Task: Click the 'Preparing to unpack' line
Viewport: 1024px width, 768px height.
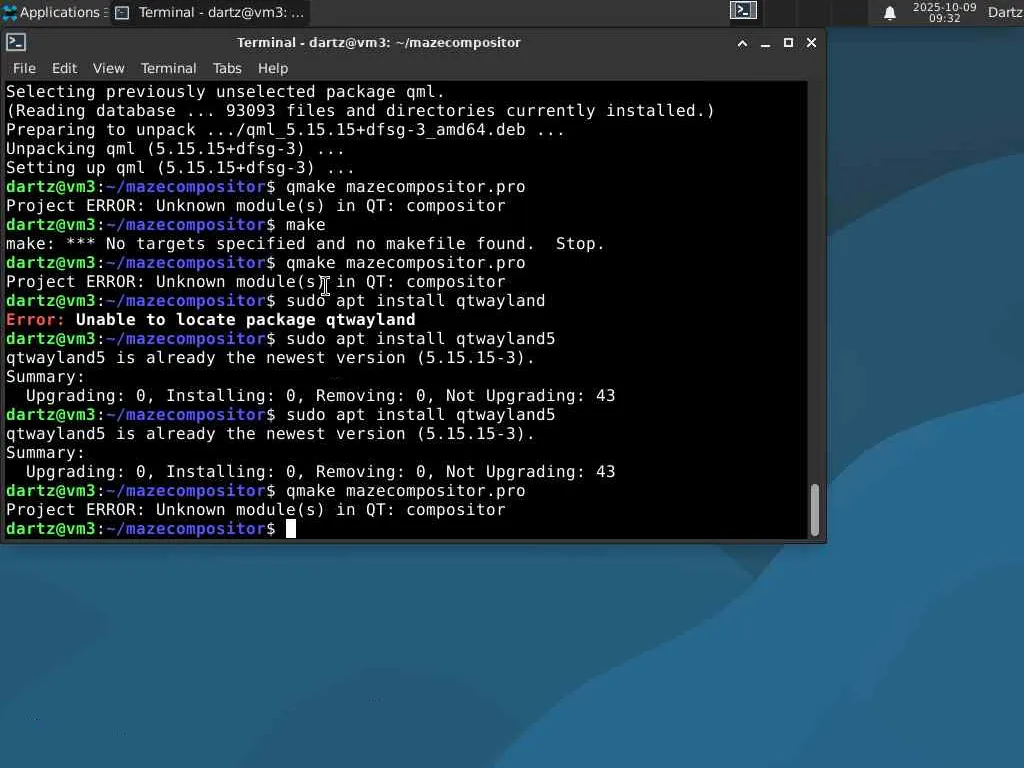Action: tap(285, 129)
